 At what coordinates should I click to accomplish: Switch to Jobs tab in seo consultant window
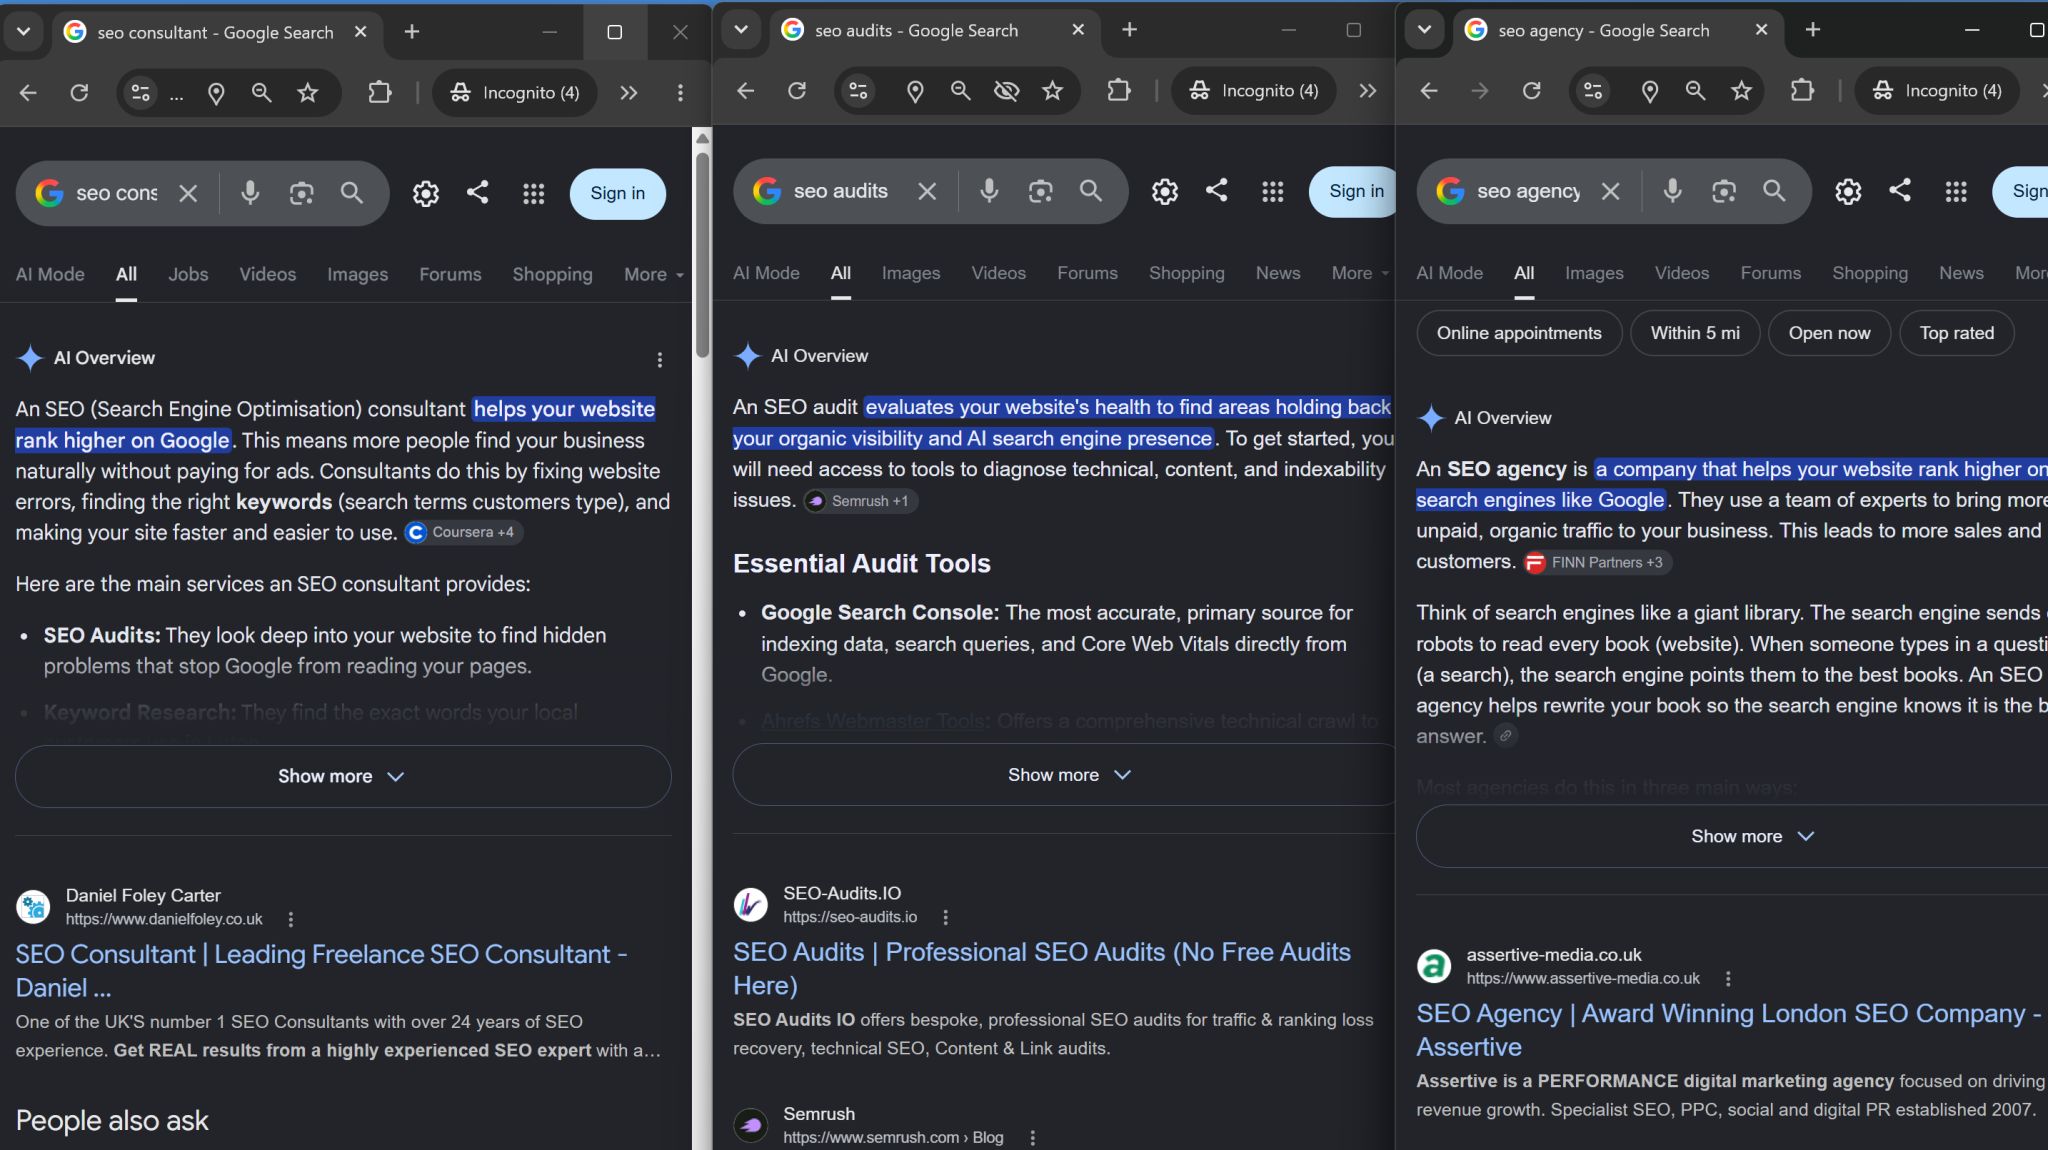(x=188, y=274)
